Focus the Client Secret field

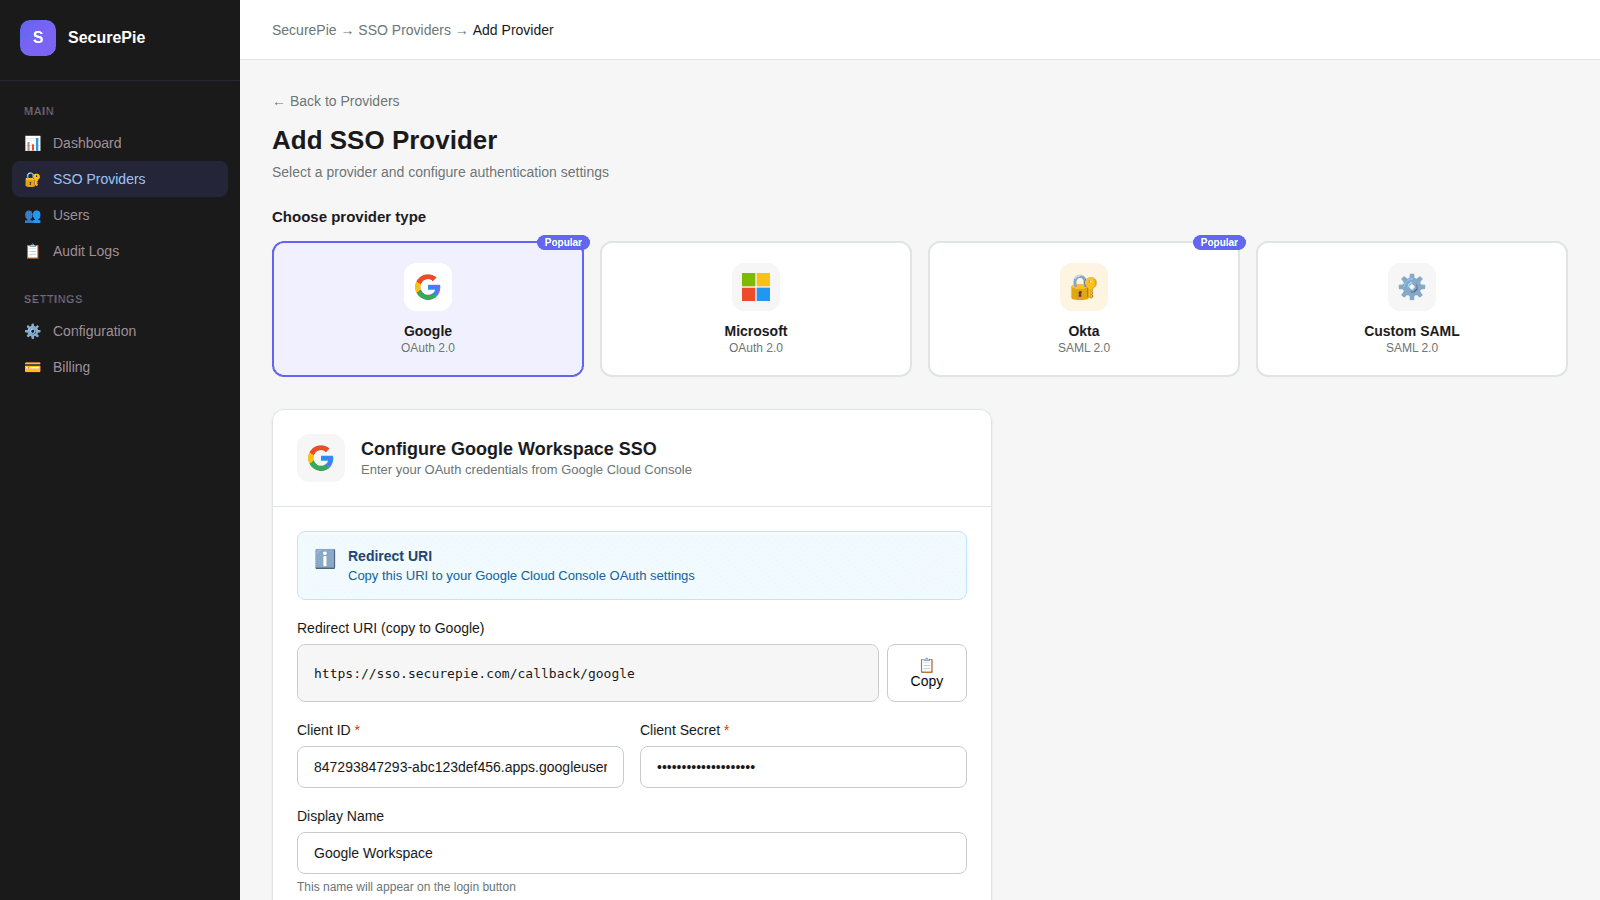802,767
